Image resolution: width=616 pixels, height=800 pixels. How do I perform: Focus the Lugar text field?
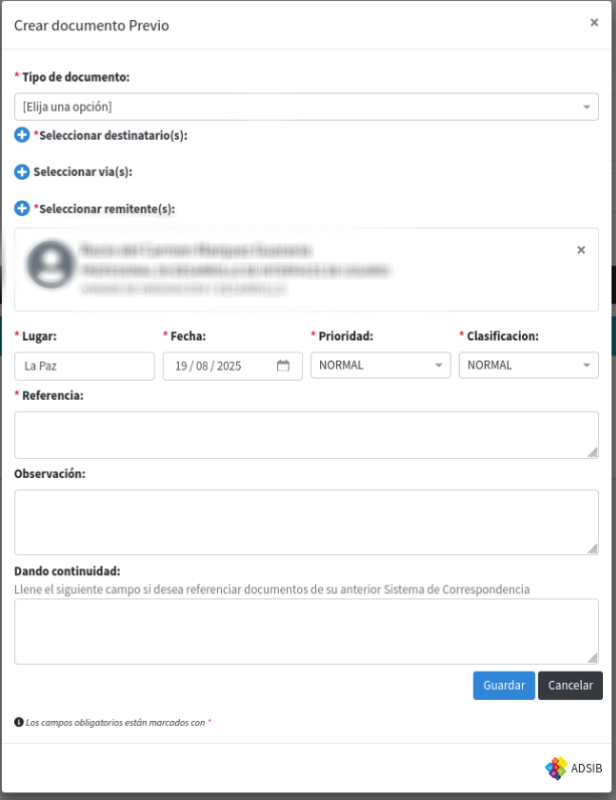coord(84,366)
